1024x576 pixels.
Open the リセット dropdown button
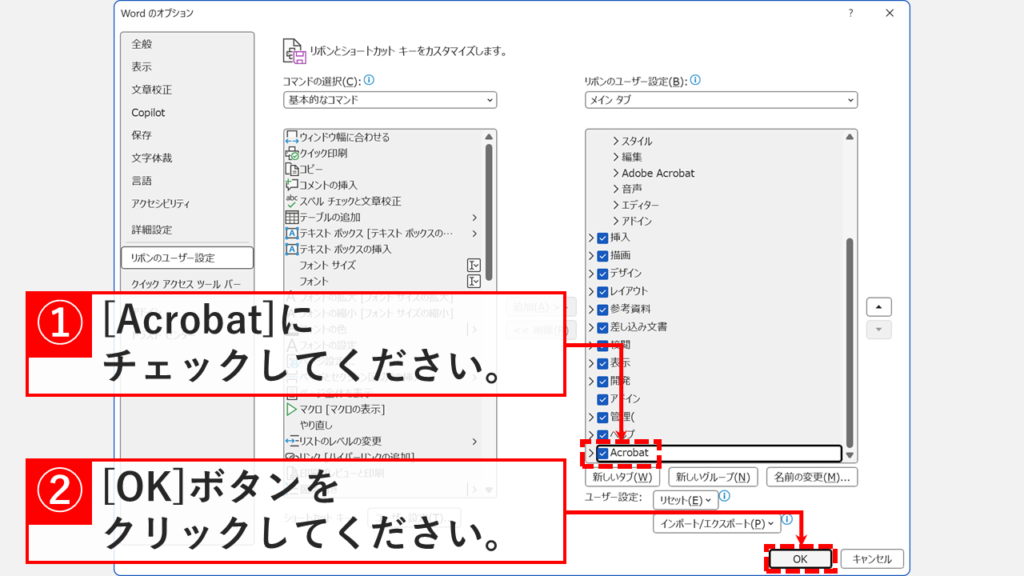685,500
